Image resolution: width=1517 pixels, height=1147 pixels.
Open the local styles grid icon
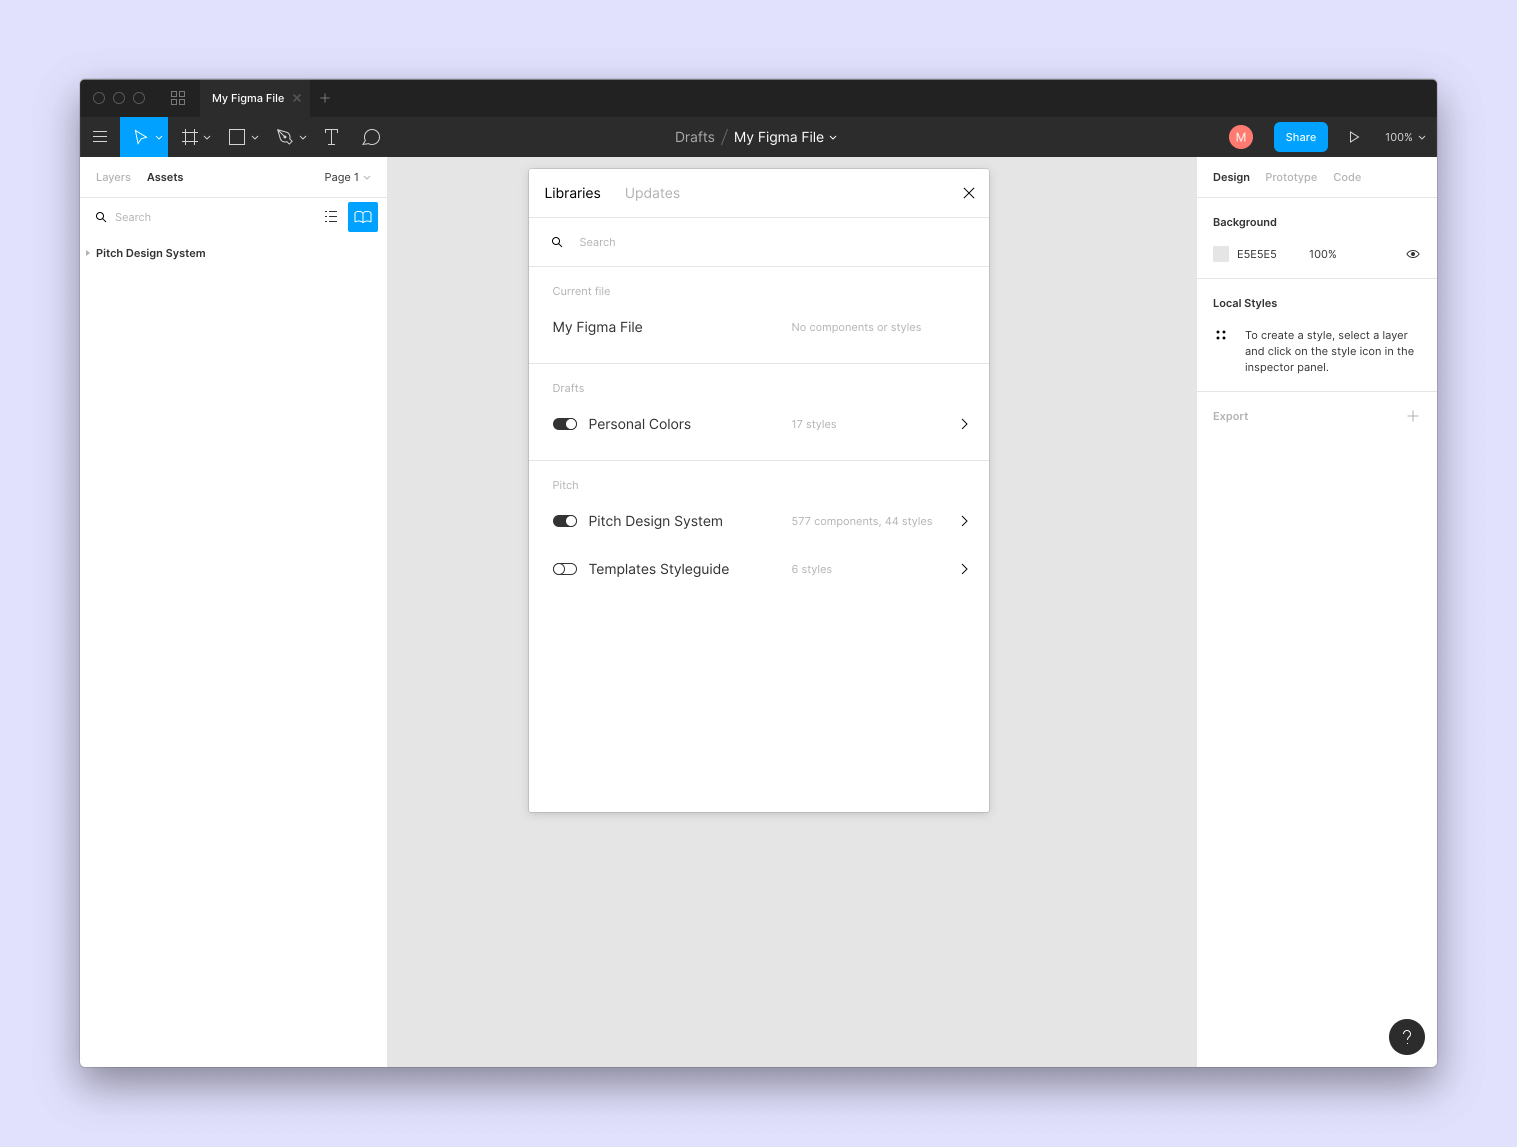point(1221,335)
